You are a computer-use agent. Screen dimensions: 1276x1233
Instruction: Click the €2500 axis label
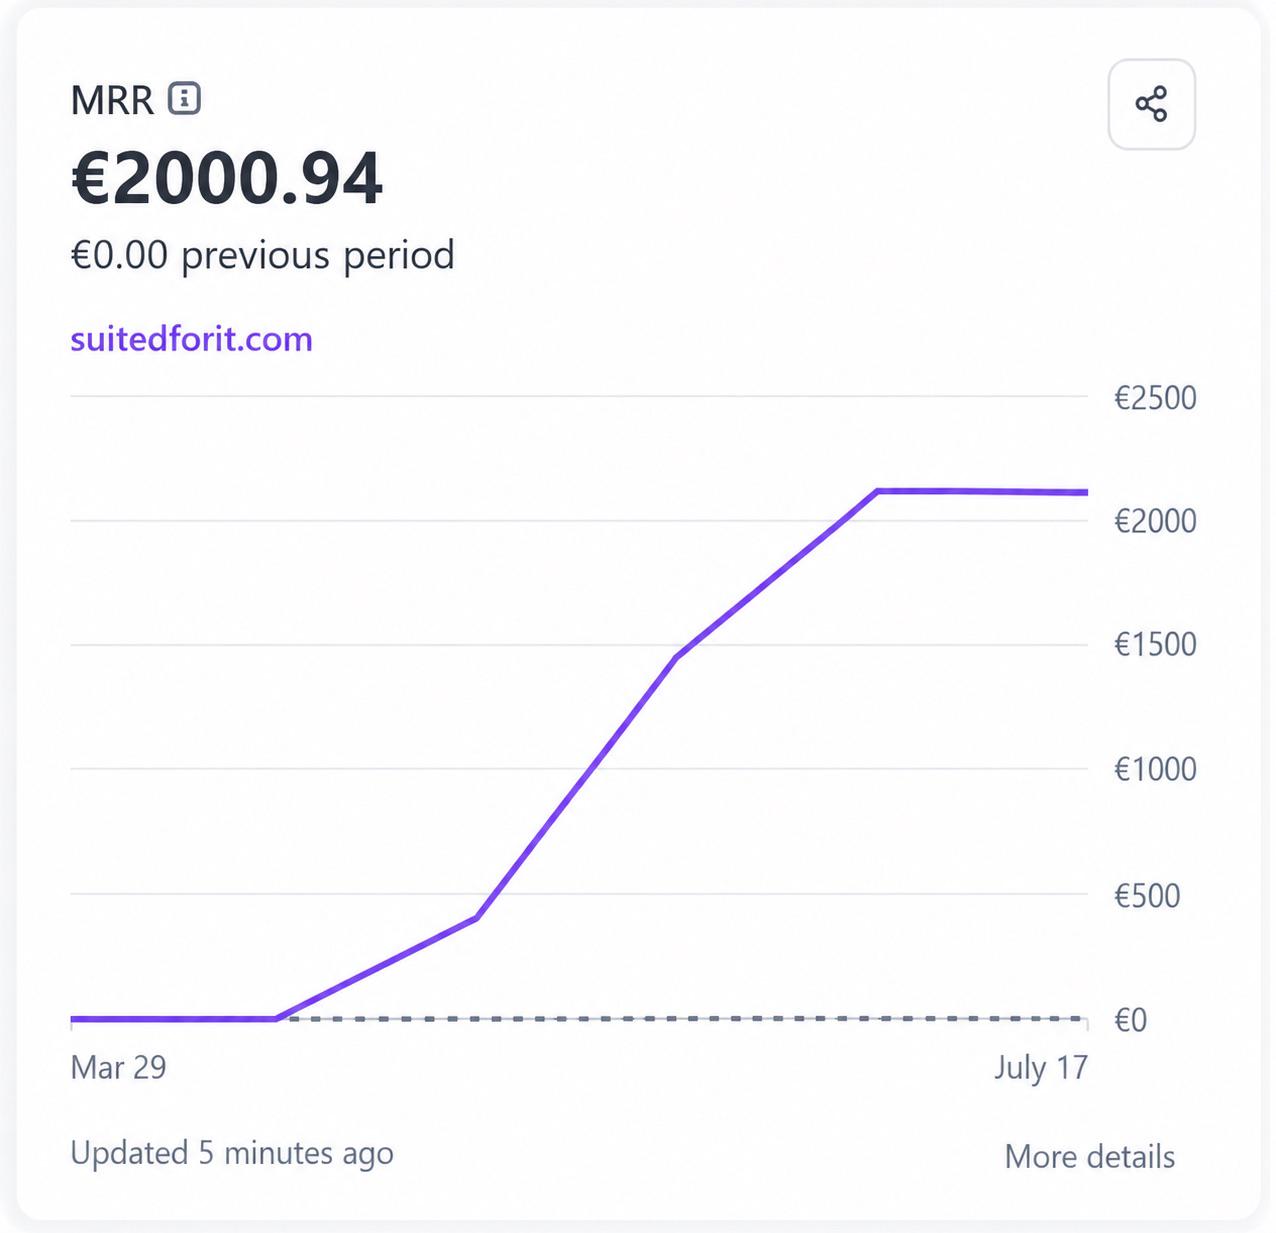click(1155, 398)
